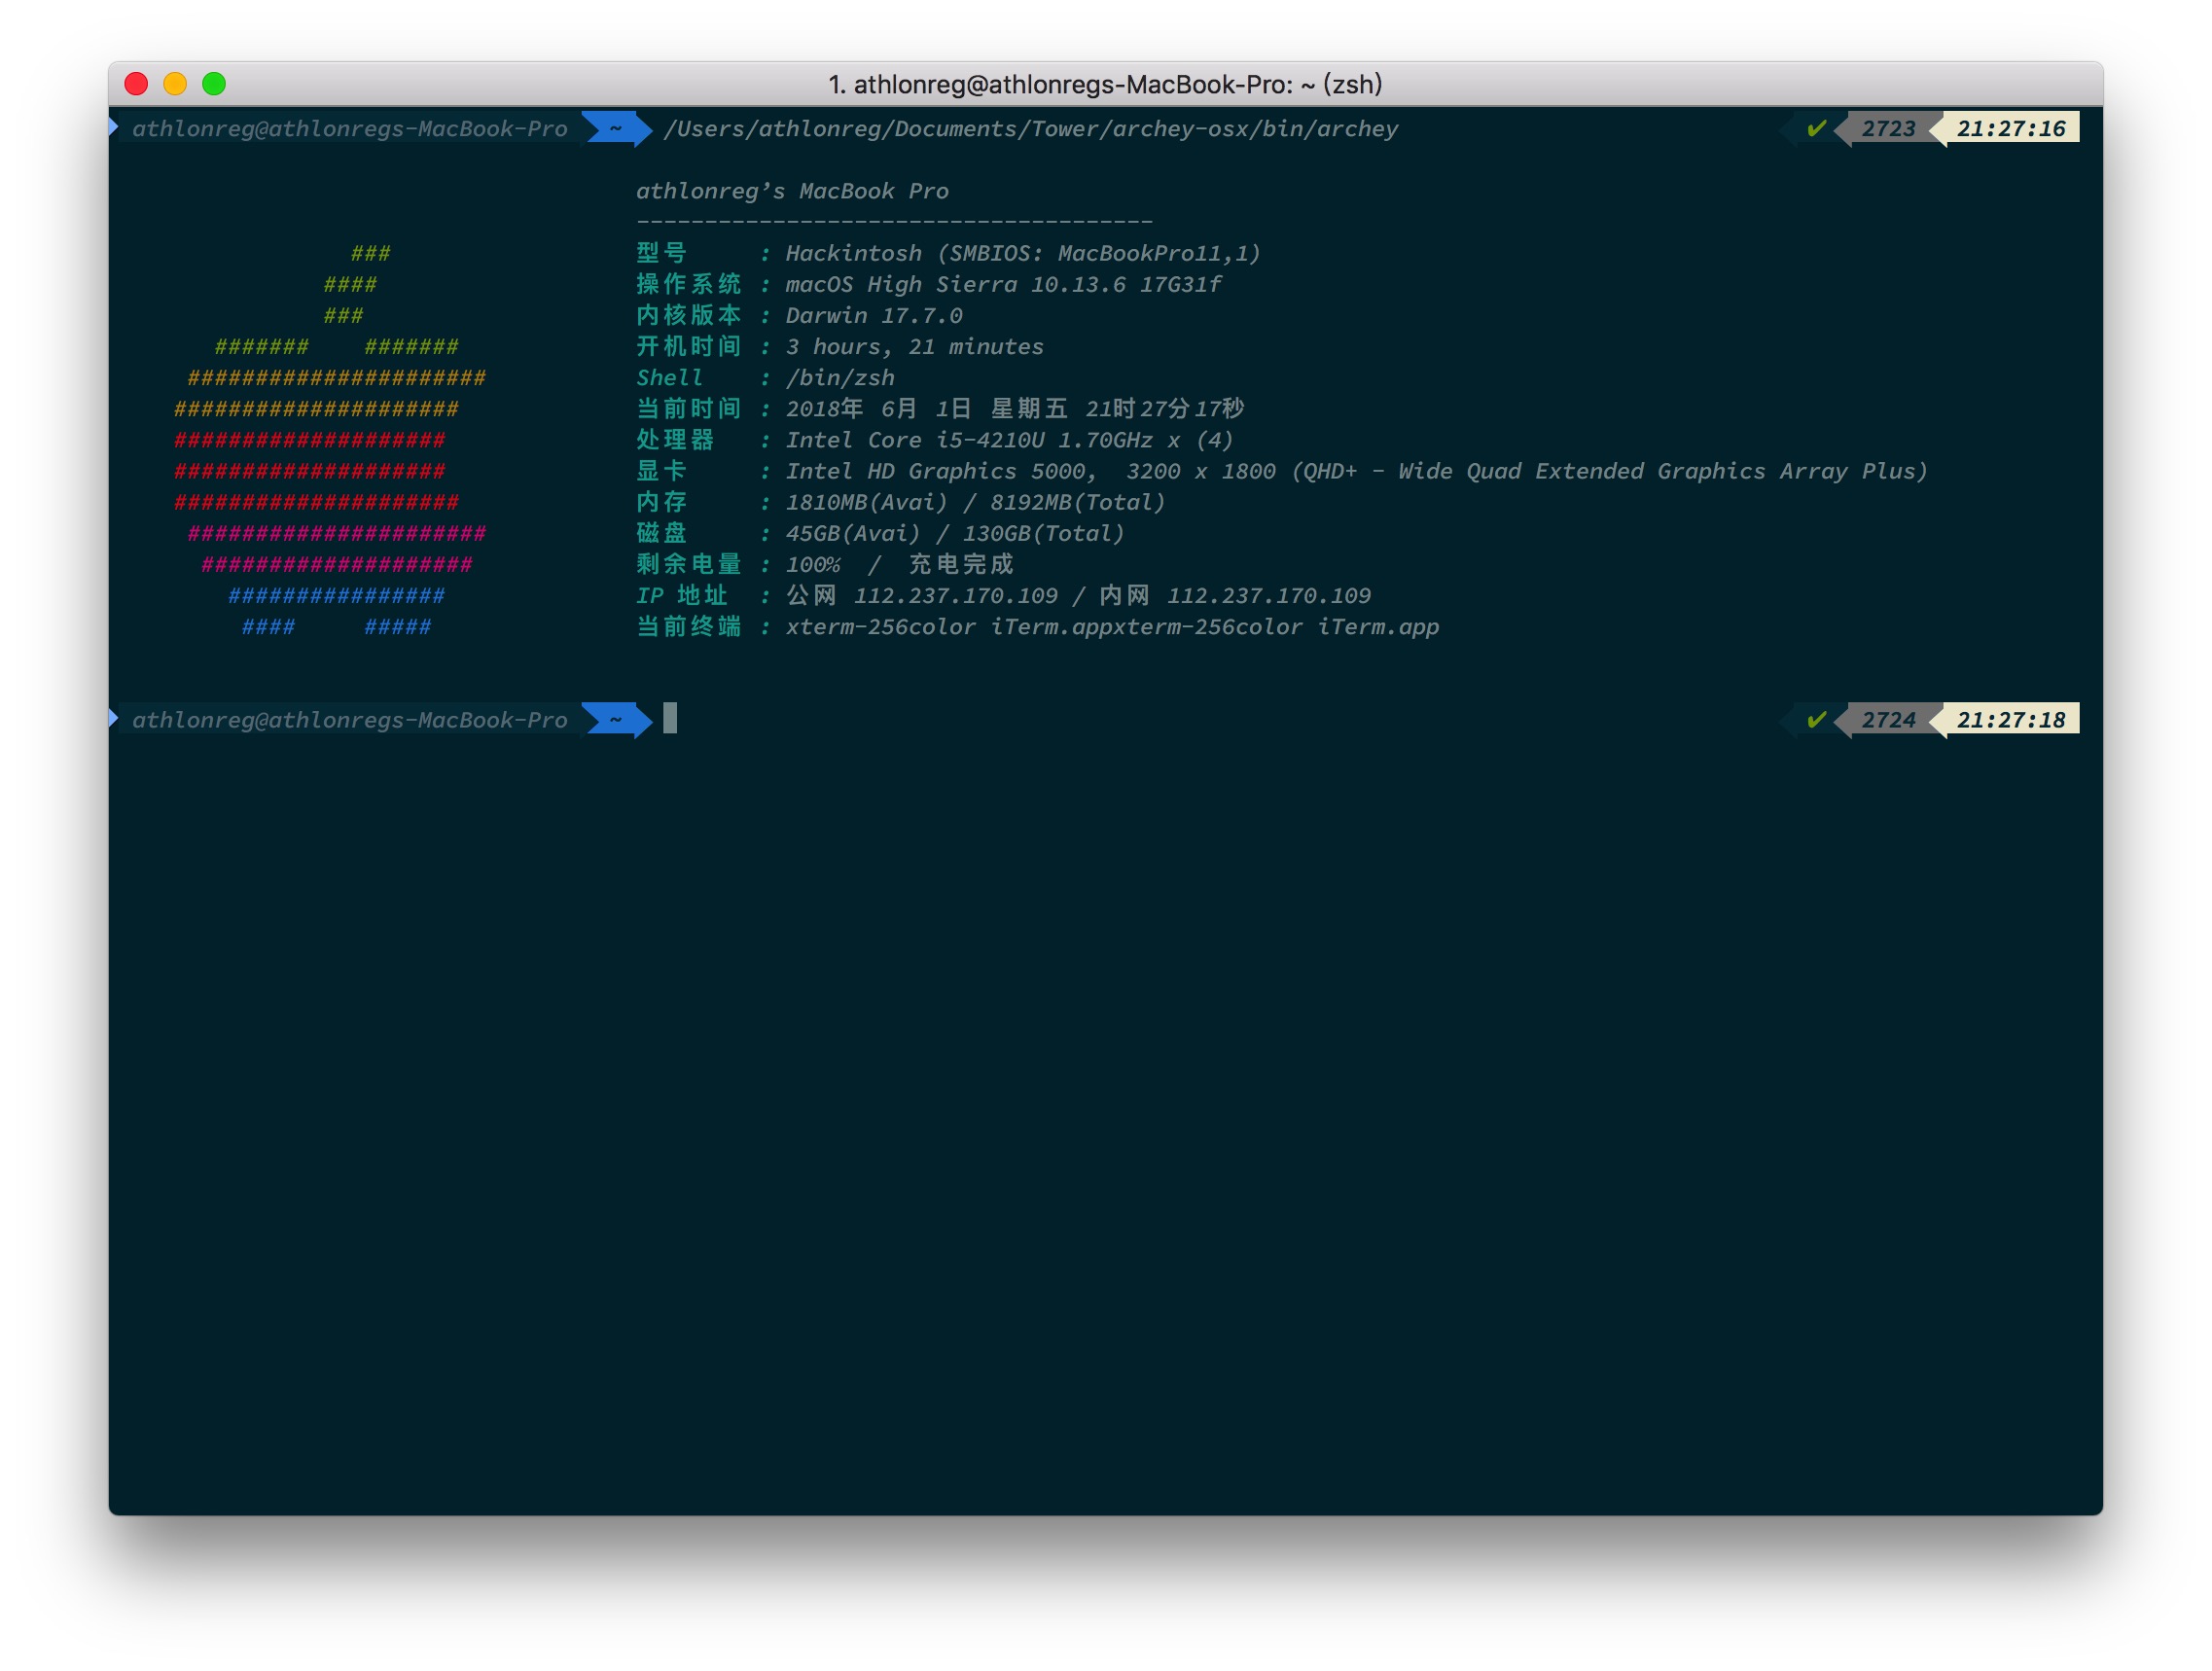Click the 内核版本 label

[689, 316]
